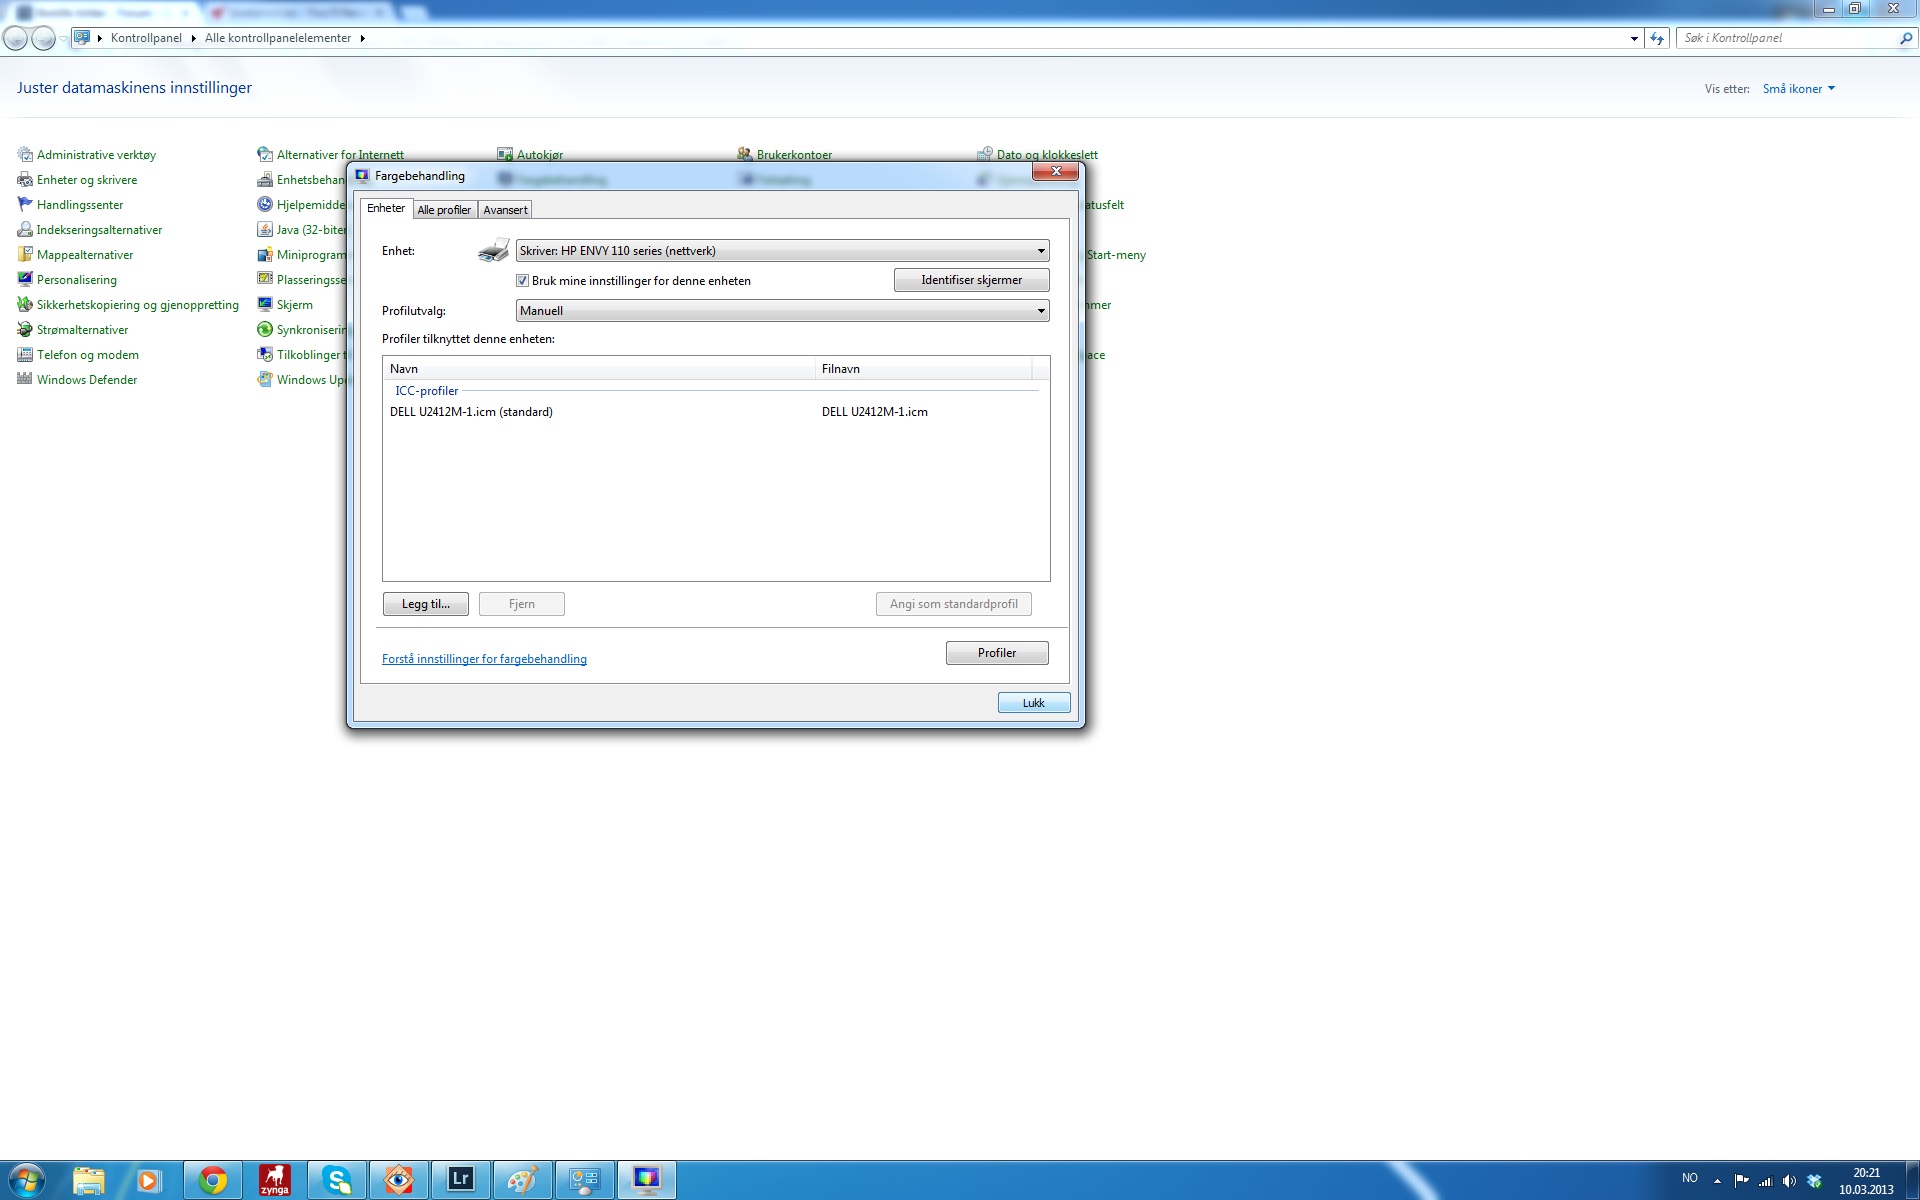The image size is (1920, 1200).
Task: Click Legg til... button
Action: [425, 604]
